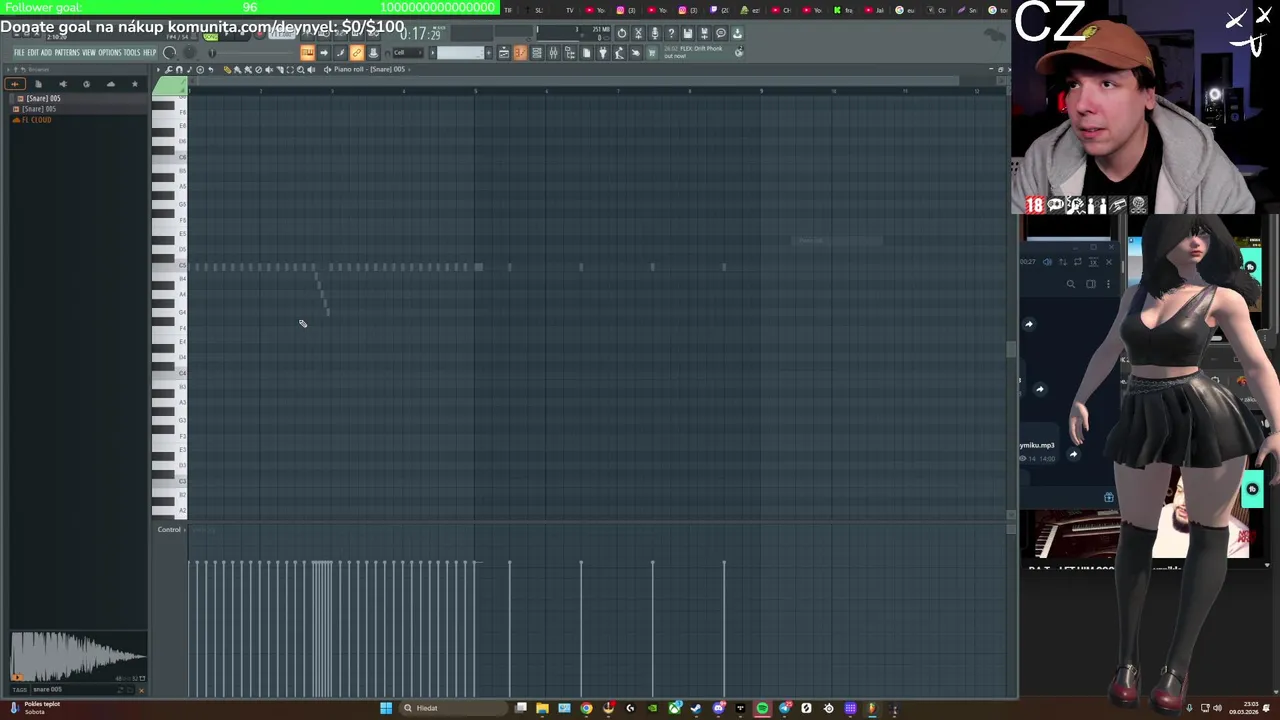The image size is (1280, 720).
Task: Open the channel rack view icon
Action: [x=537, y=52]
